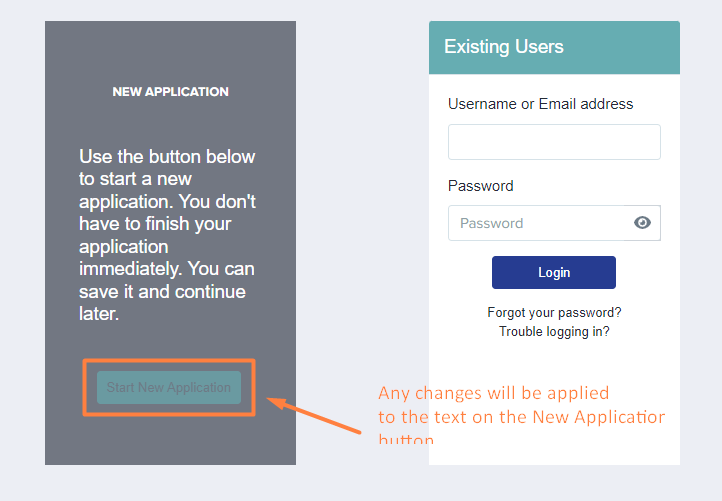The image size is (722, 501).
Task: Select the orange highlight box outline
Action: pyautogui.click(x=169, y=387)
